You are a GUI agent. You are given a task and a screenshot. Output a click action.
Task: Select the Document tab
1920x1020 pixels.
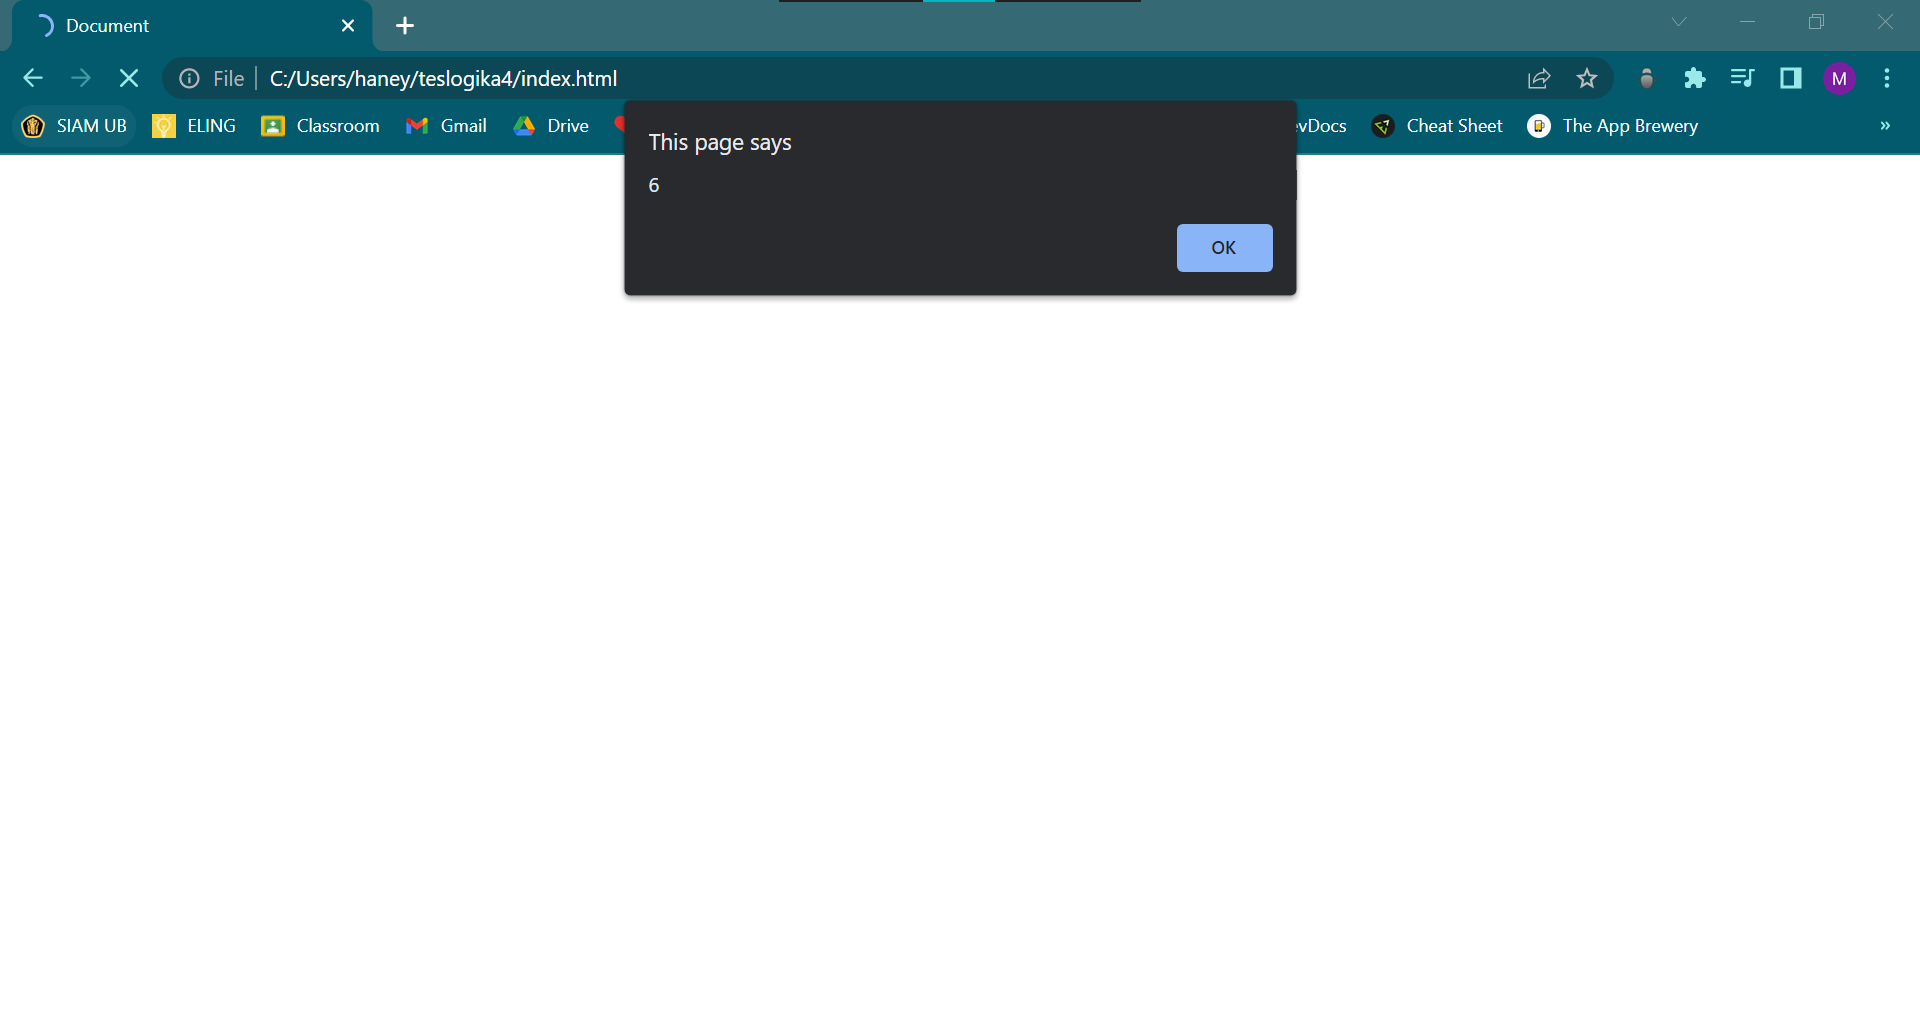tap(191, 26)
